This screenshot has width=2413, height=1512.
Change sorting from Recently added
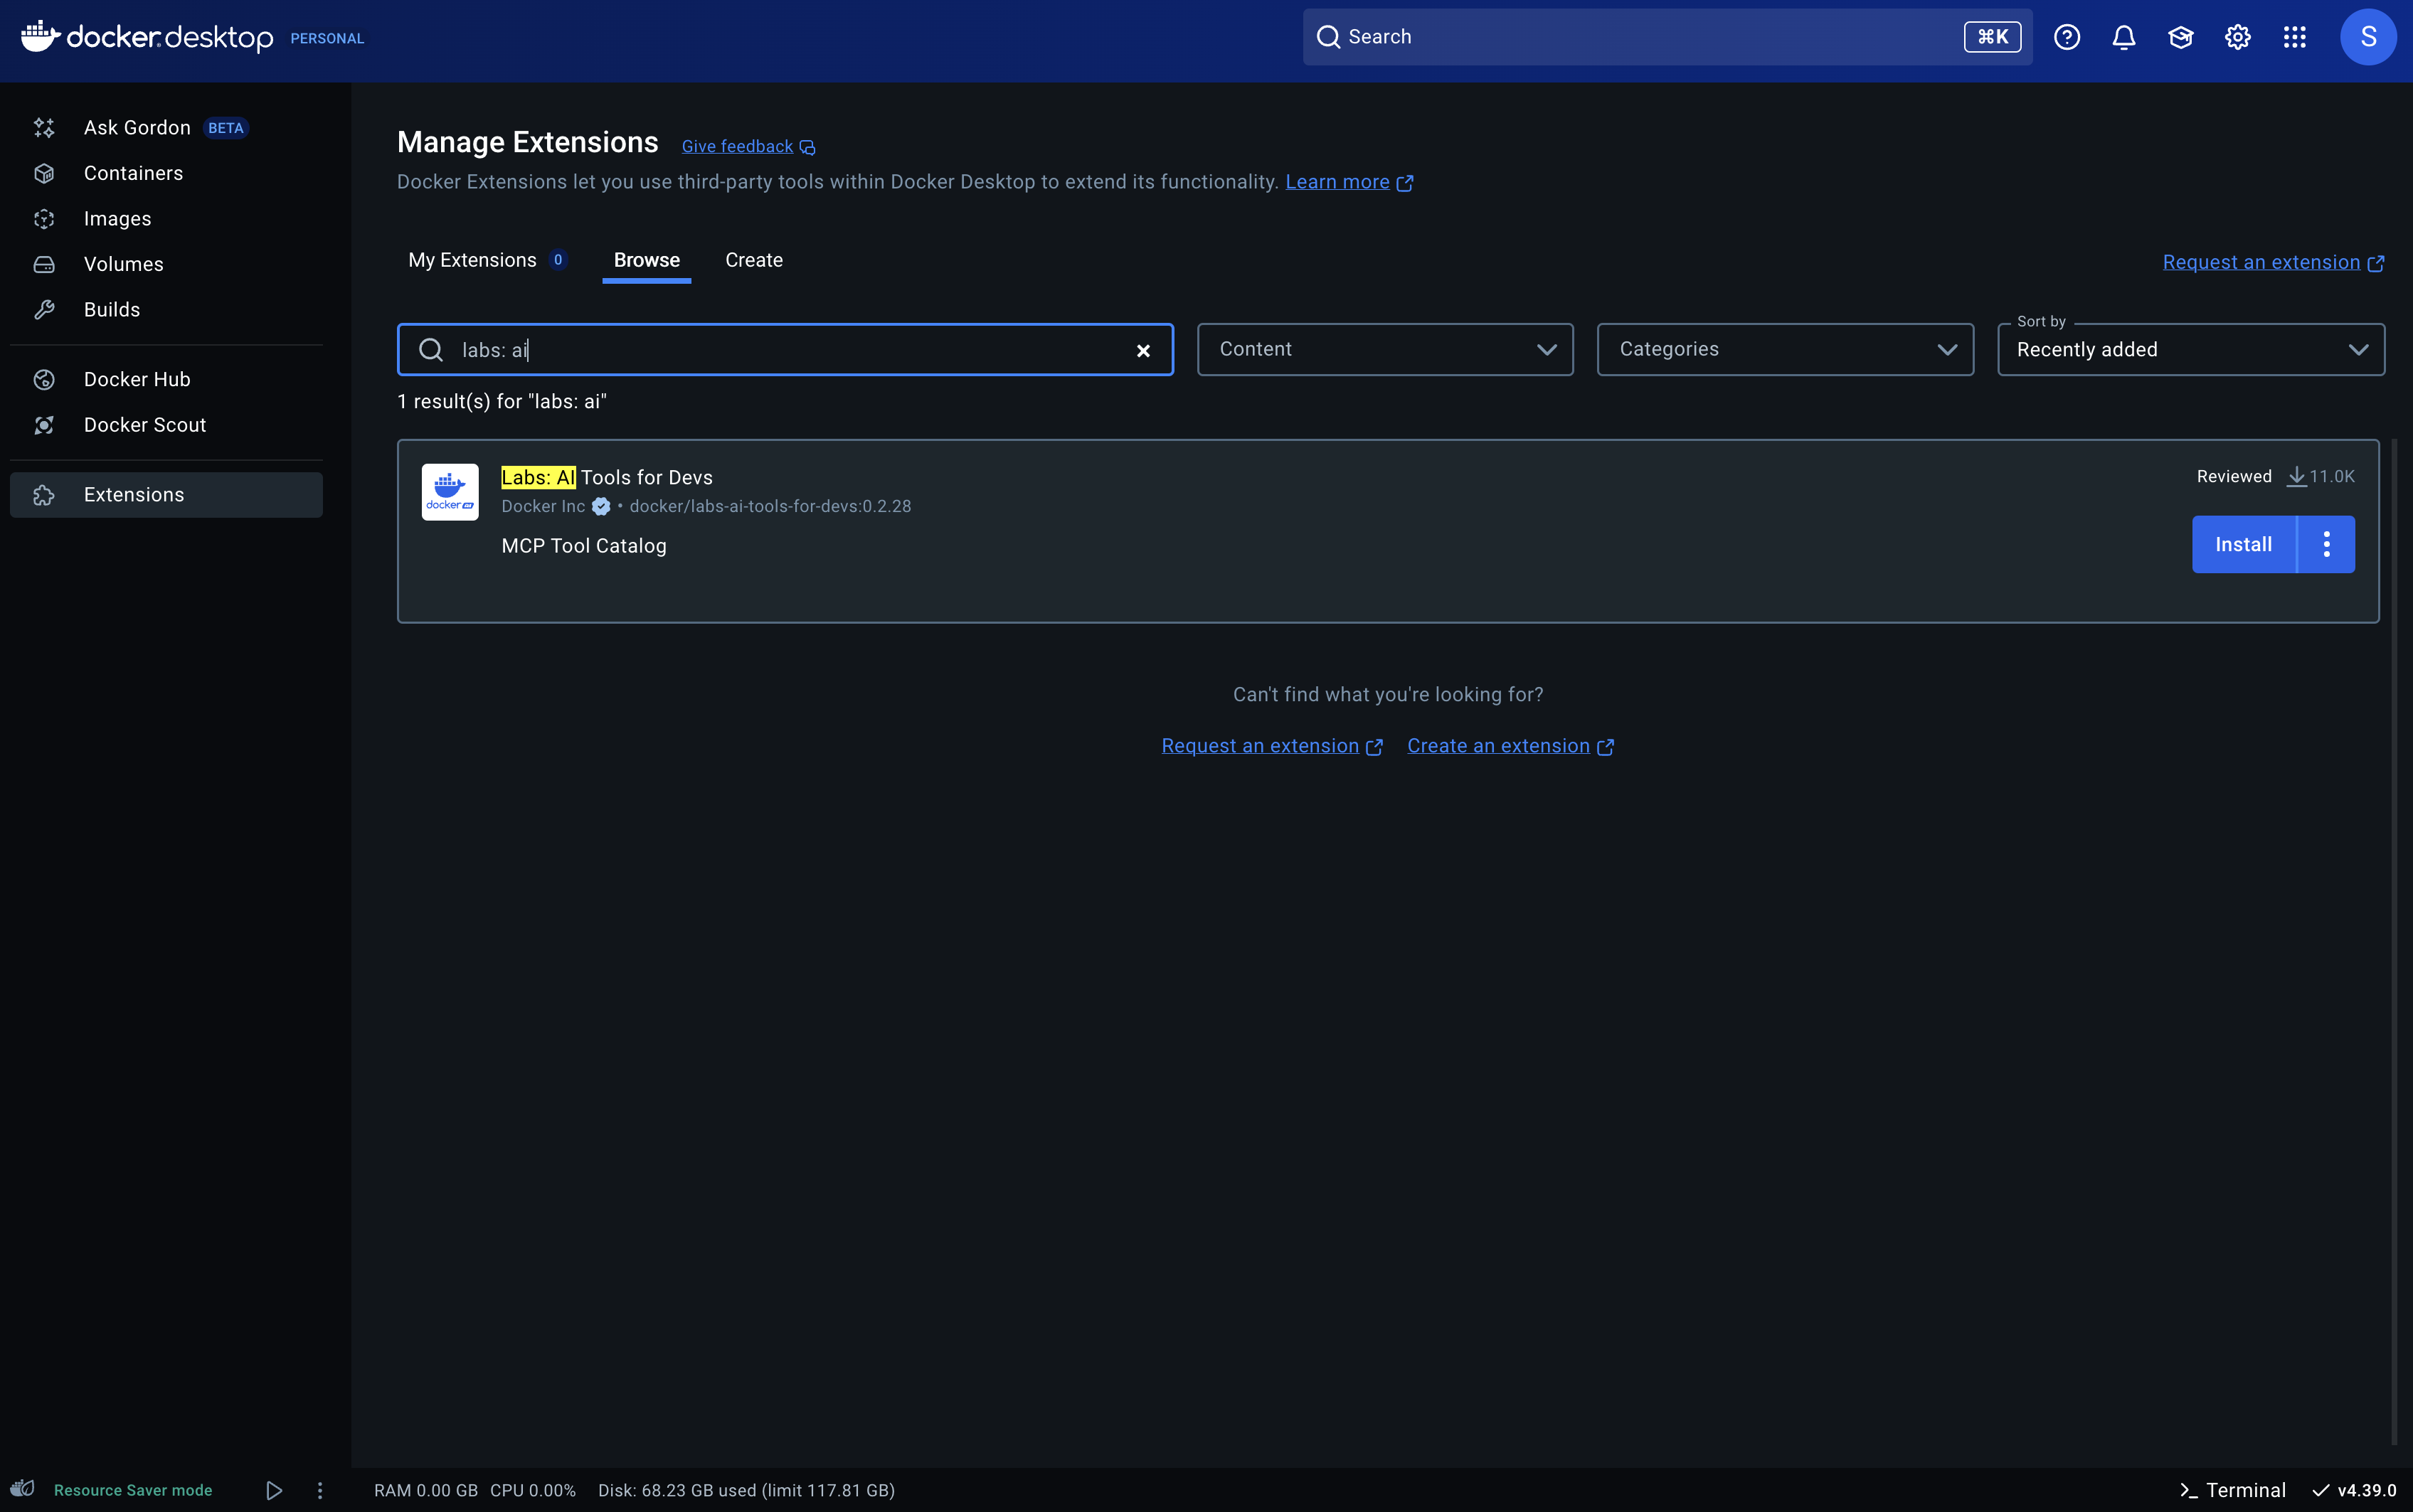(2190, 349)
